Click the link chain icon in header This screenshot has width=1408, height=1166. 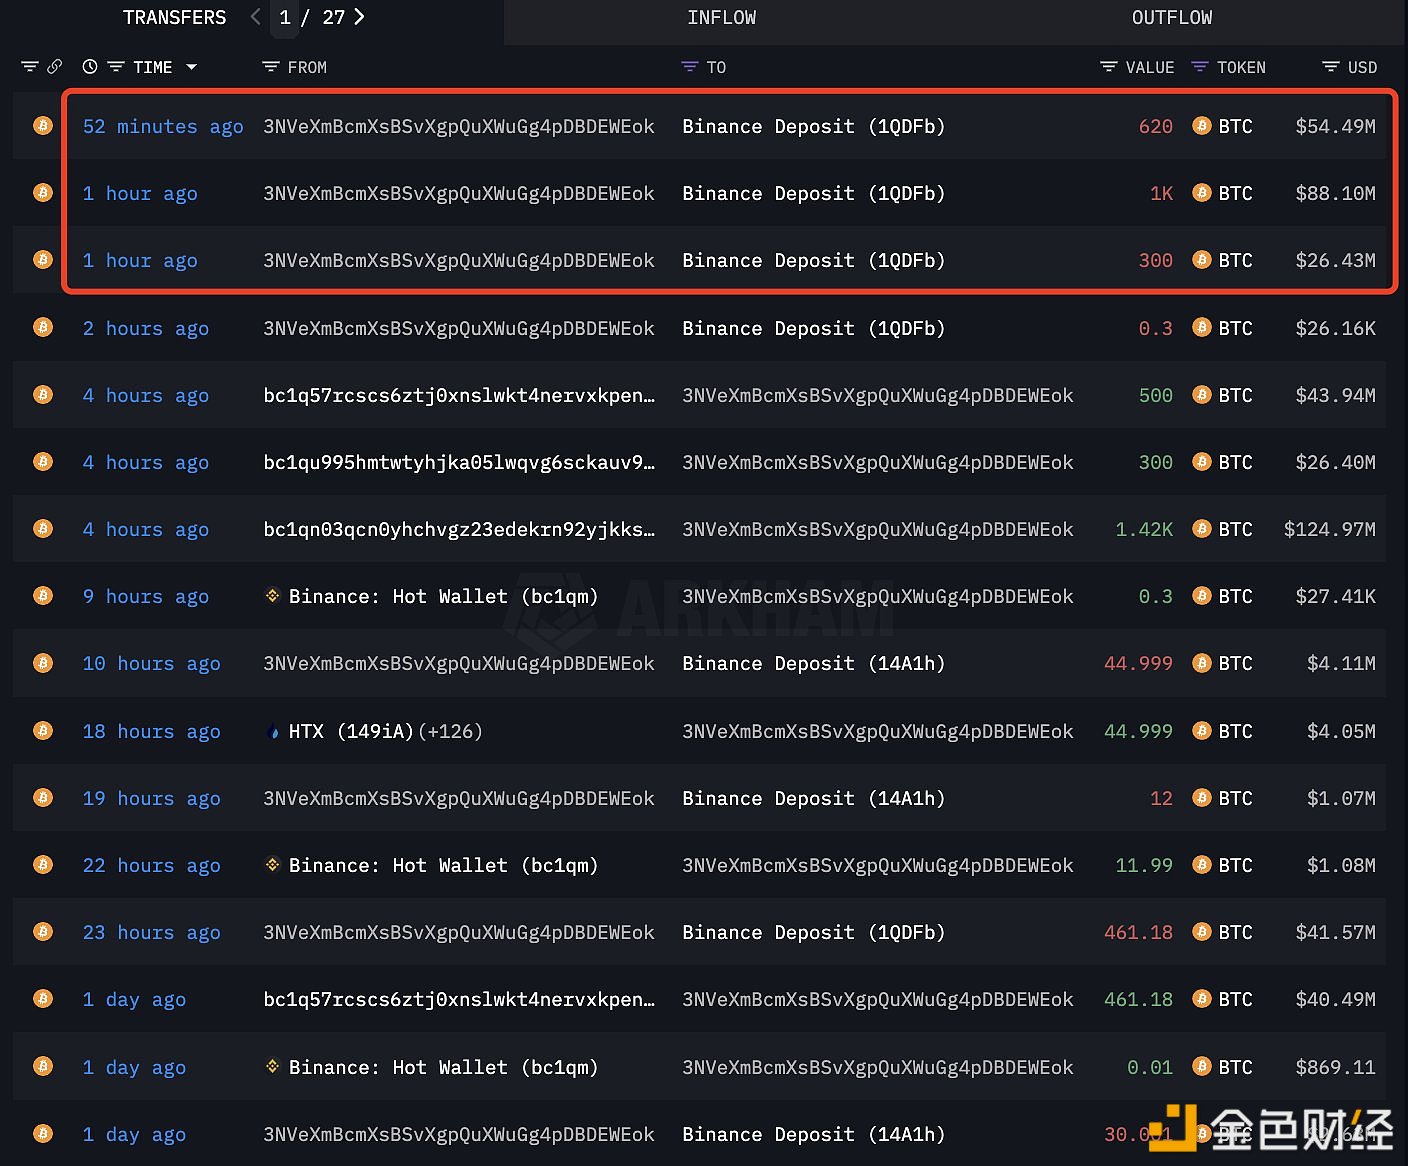click(54, 67)
